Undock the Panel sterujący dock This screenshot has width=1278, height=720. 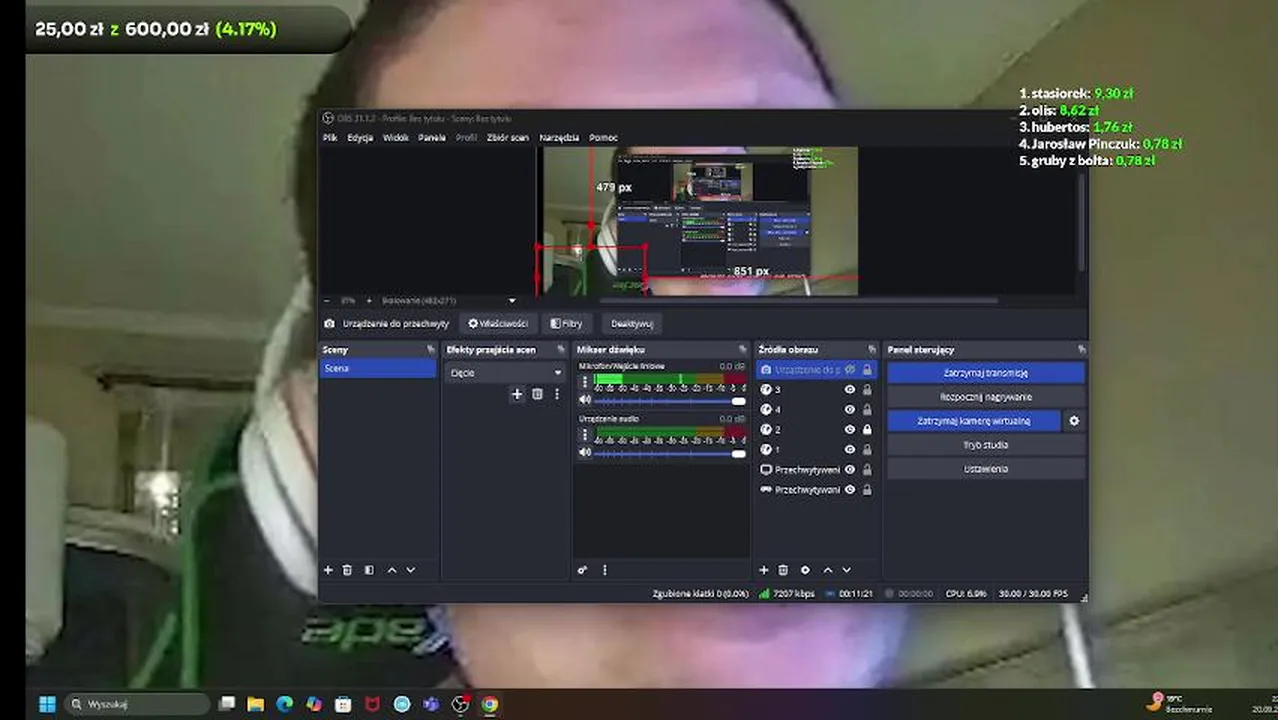pyautogui.click(x=1081, y=350)
